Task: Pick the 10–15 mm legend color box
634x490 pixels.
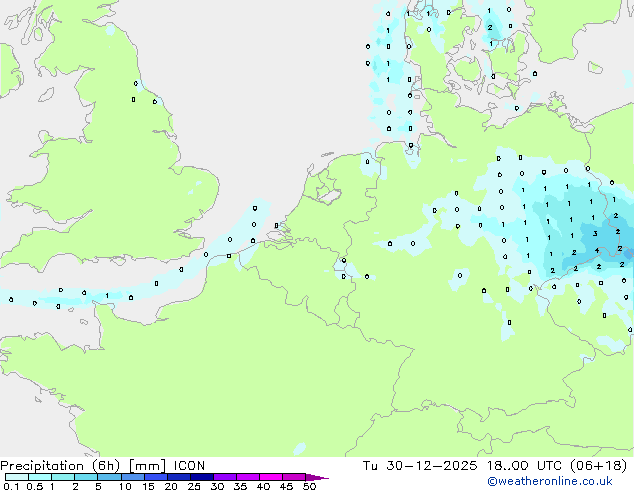Action: (133, 477)
